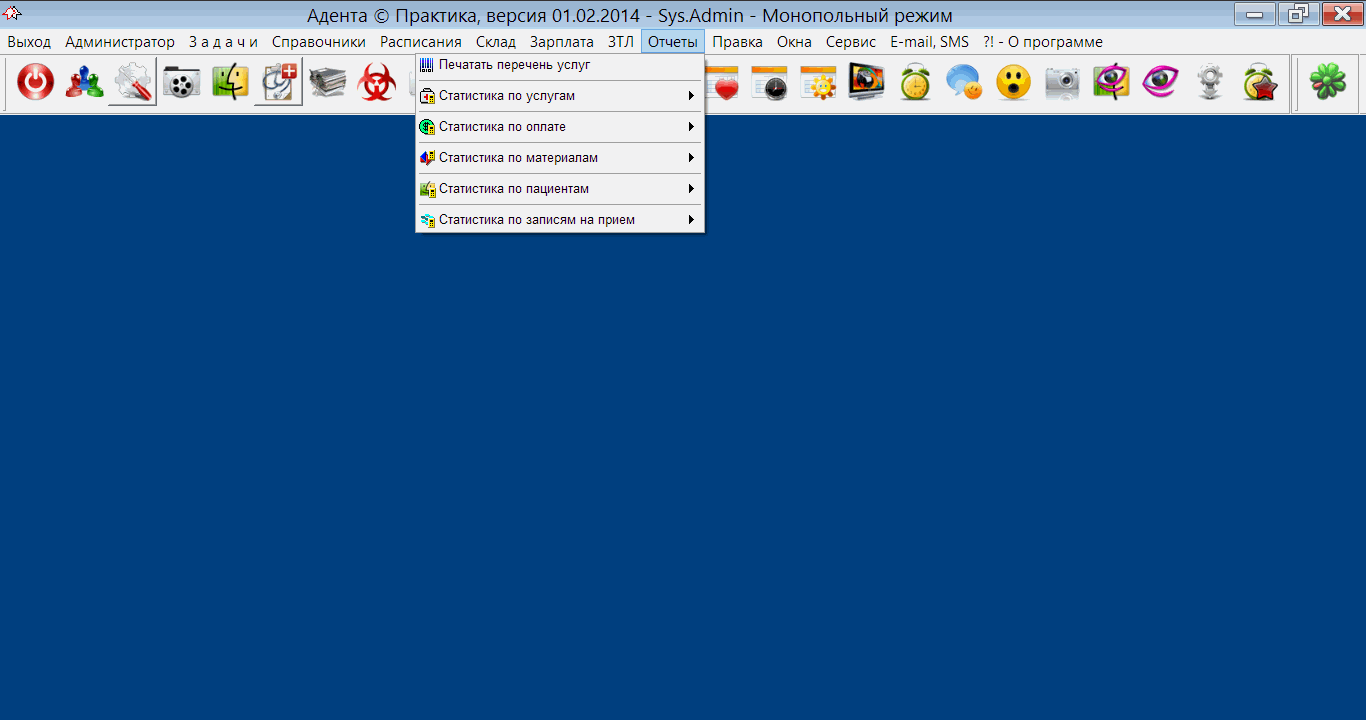Open the red biohazard toolbar icon
This screenshot has width=1366, height=720.
pos(377,83)
